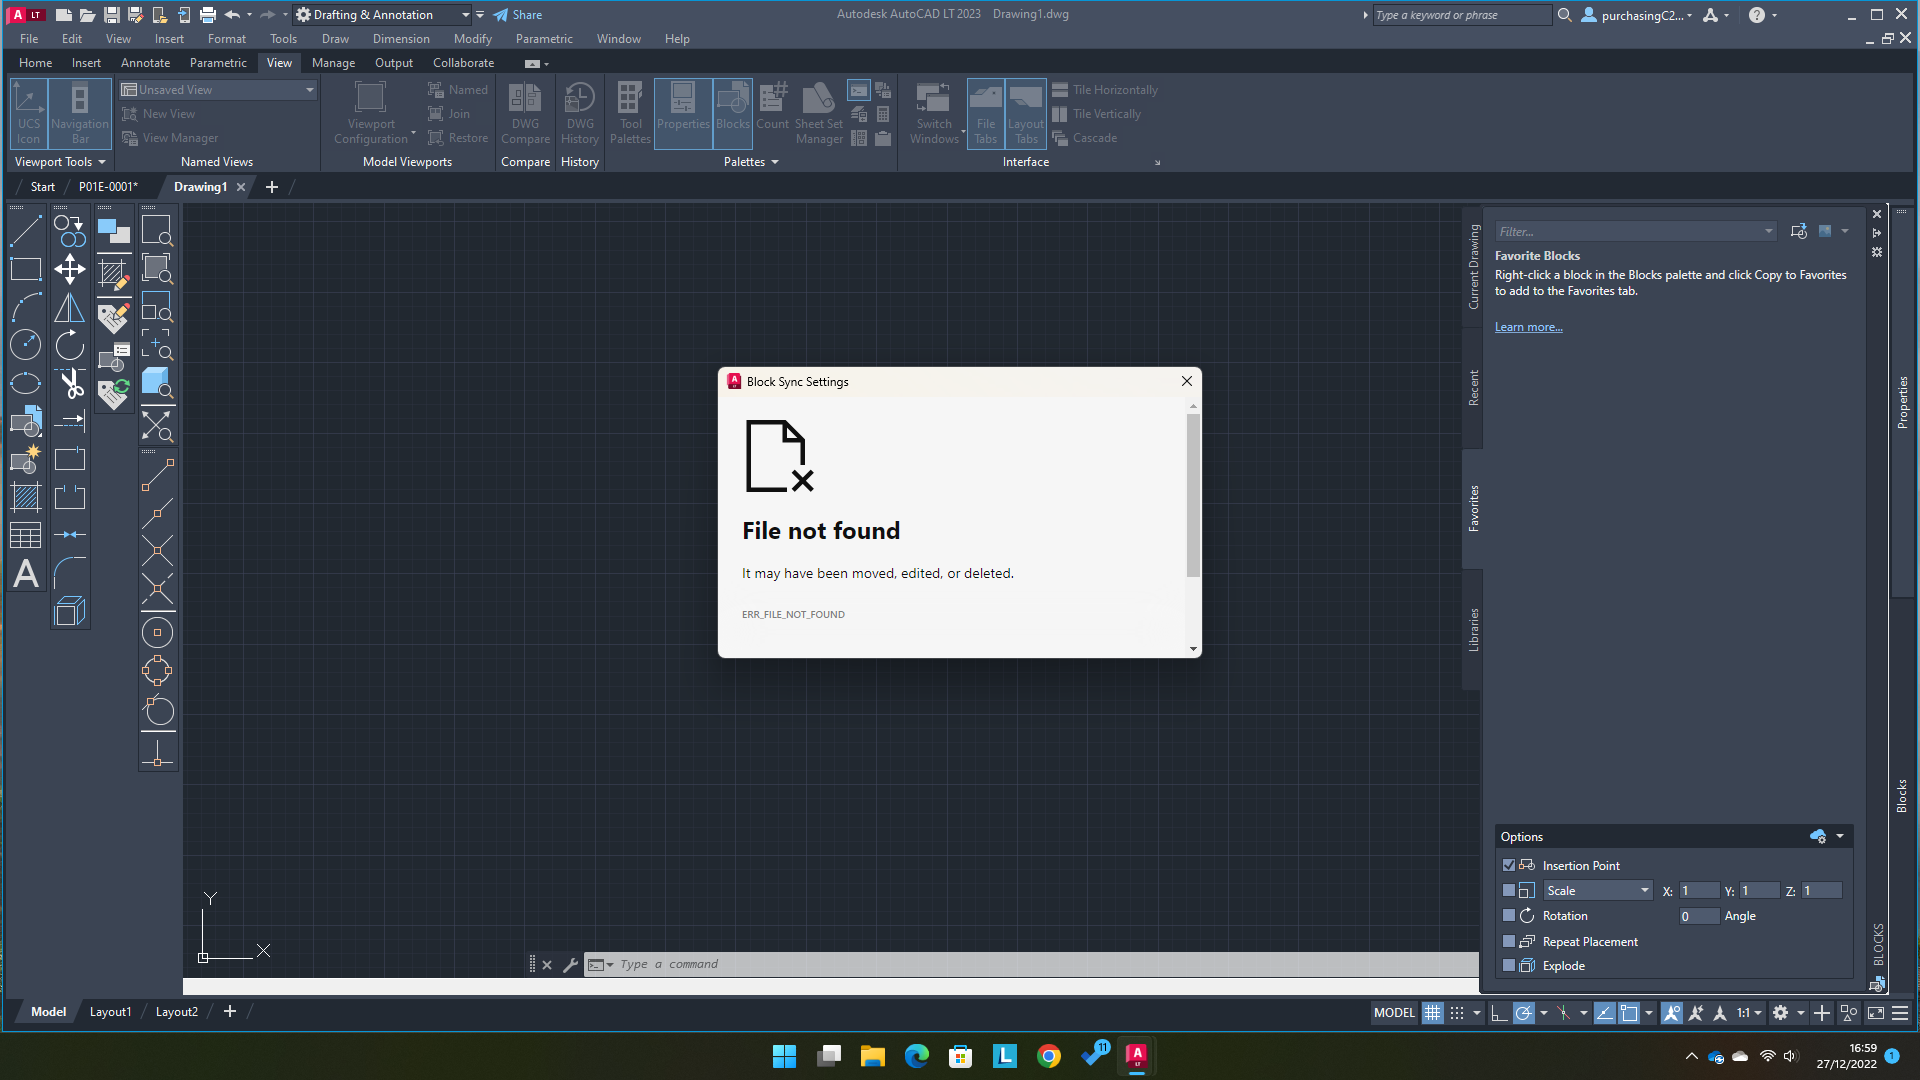Select the Line tool in the drawing toolbar
1920x1080 pixels.
(x=25, y=229)
